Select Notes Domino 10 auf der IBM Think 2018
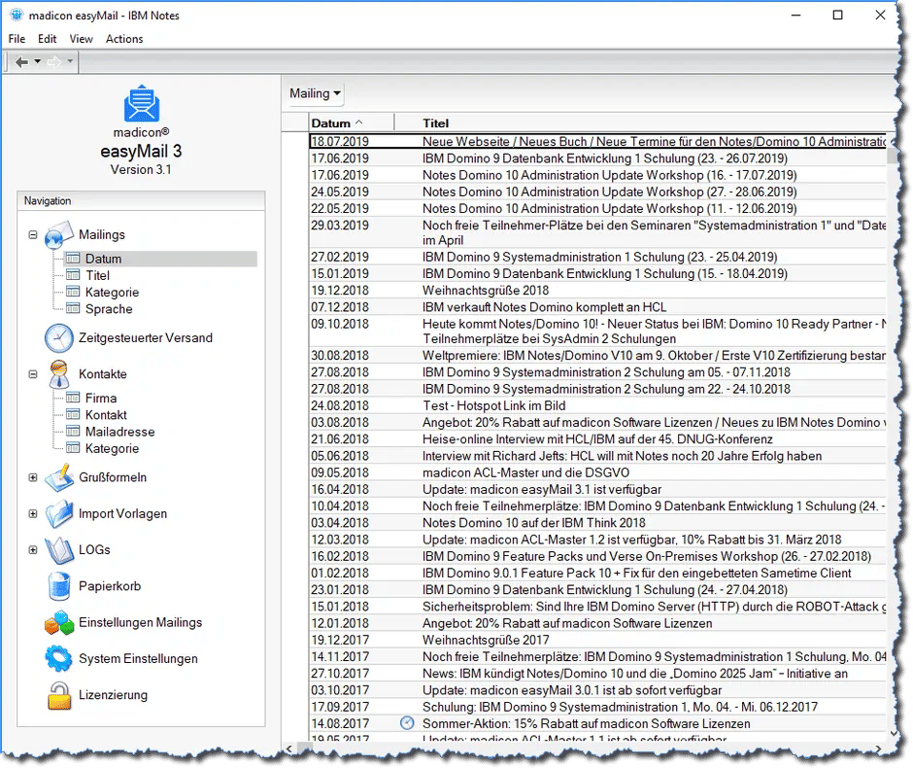Screen dimensions: 913x768 598,523
